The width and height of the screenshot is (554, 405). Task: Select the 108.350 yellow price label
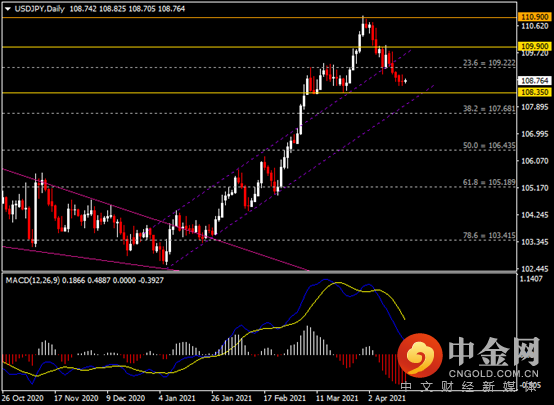tap(534, 93)
